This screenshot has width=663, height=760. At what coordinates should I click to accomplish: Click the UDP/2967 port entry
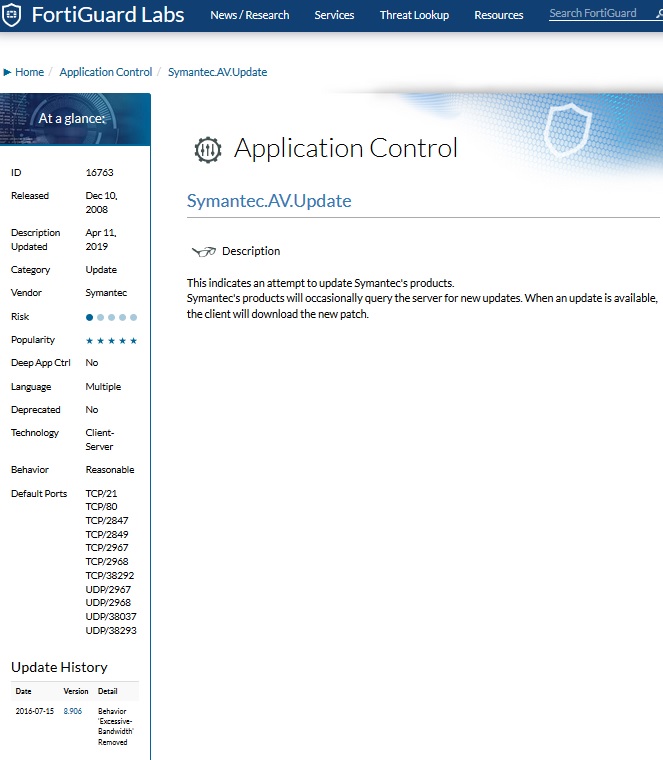(108, 590)
